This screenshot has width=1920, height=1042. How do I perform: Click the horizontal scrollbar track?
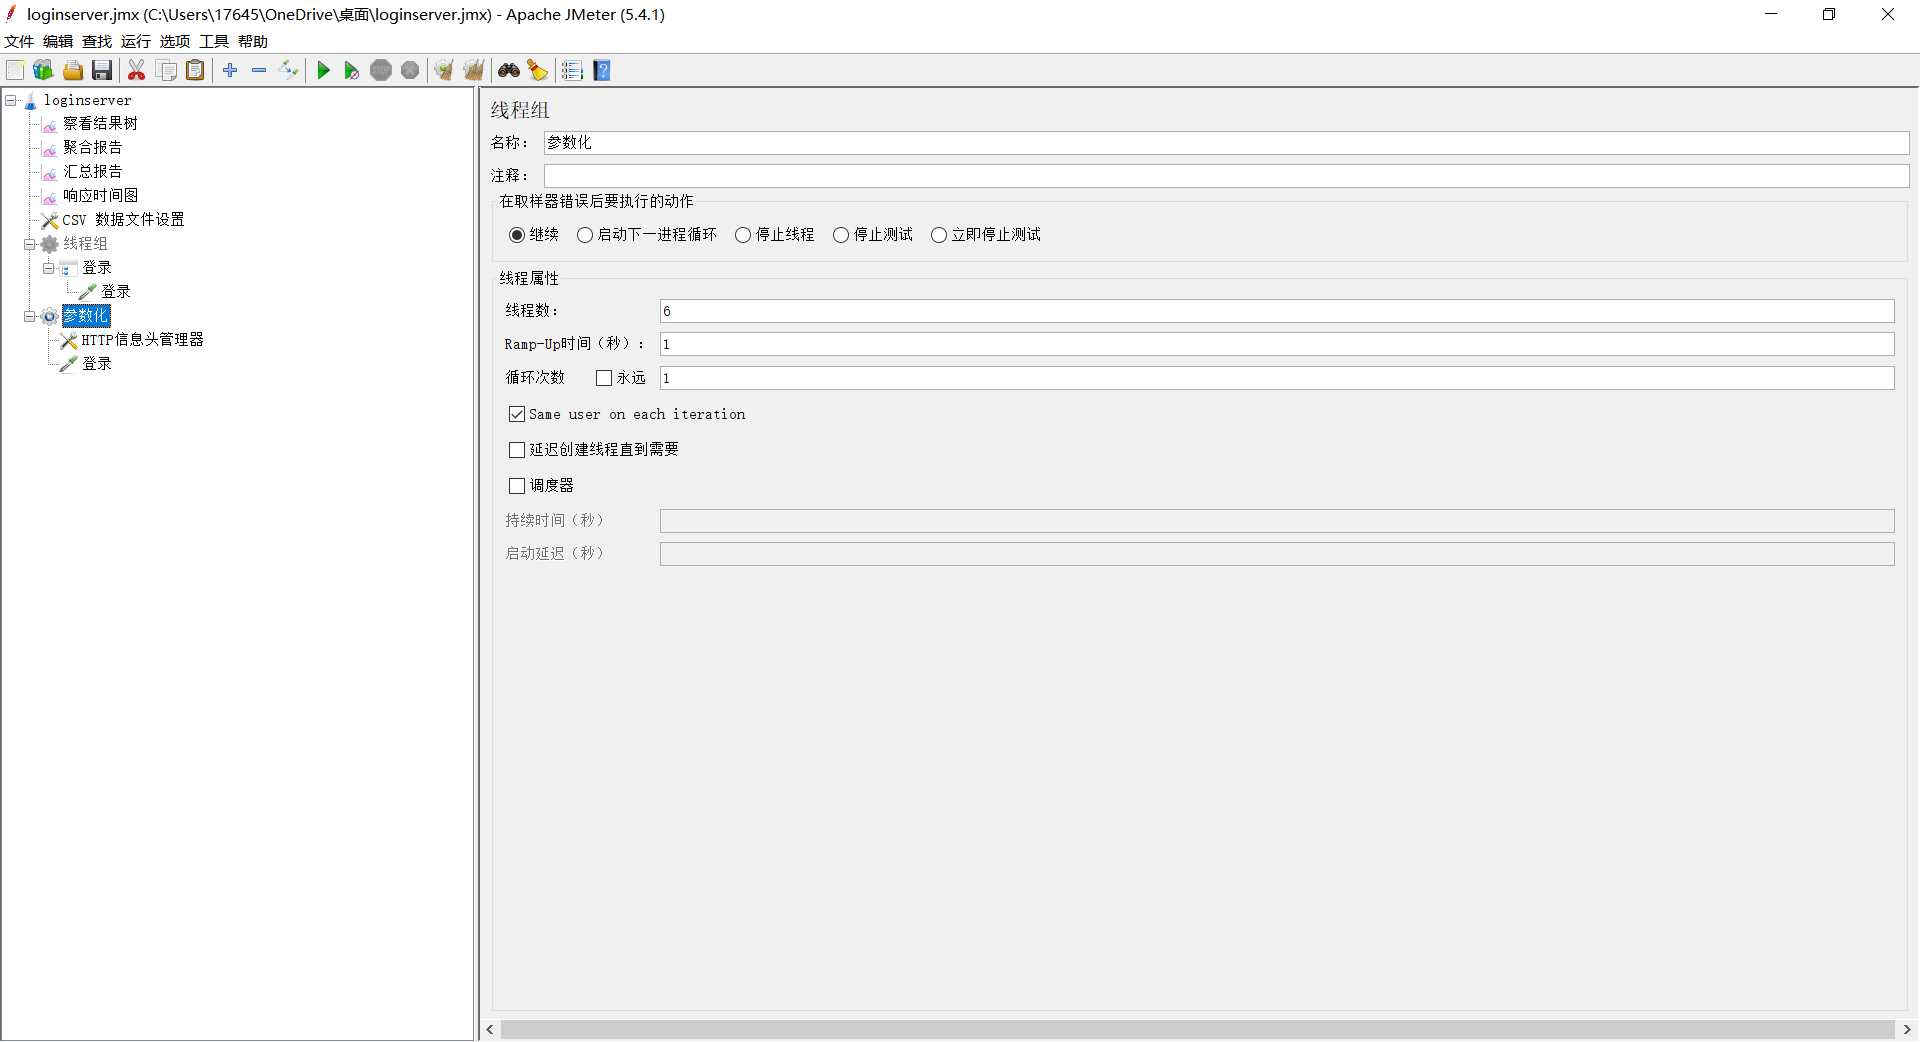(1198, 1030)
